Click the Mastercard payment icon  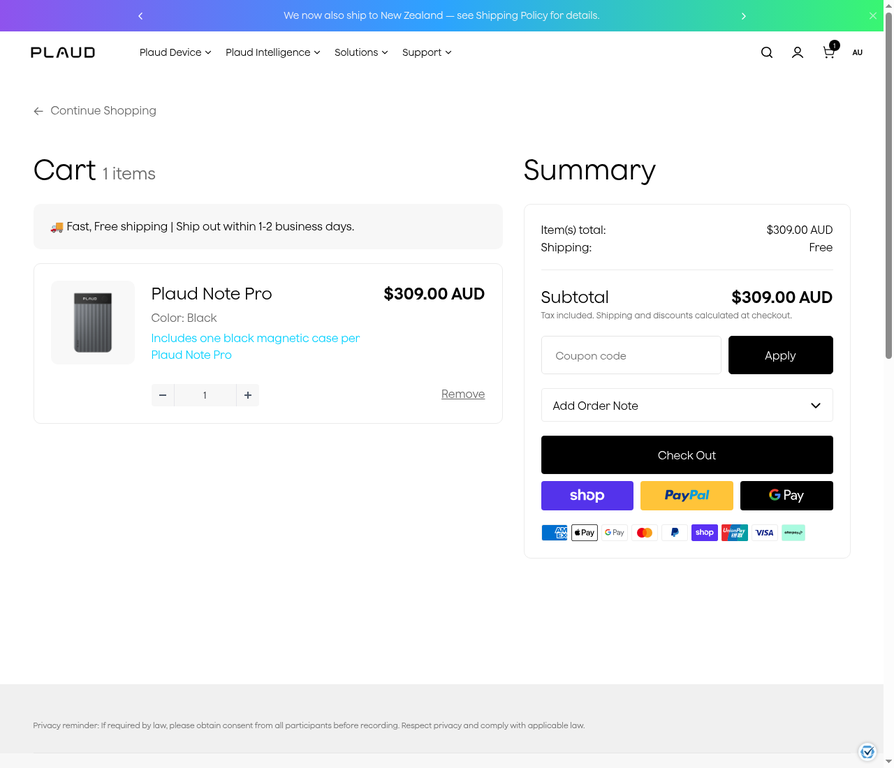[x=644, y=532]
